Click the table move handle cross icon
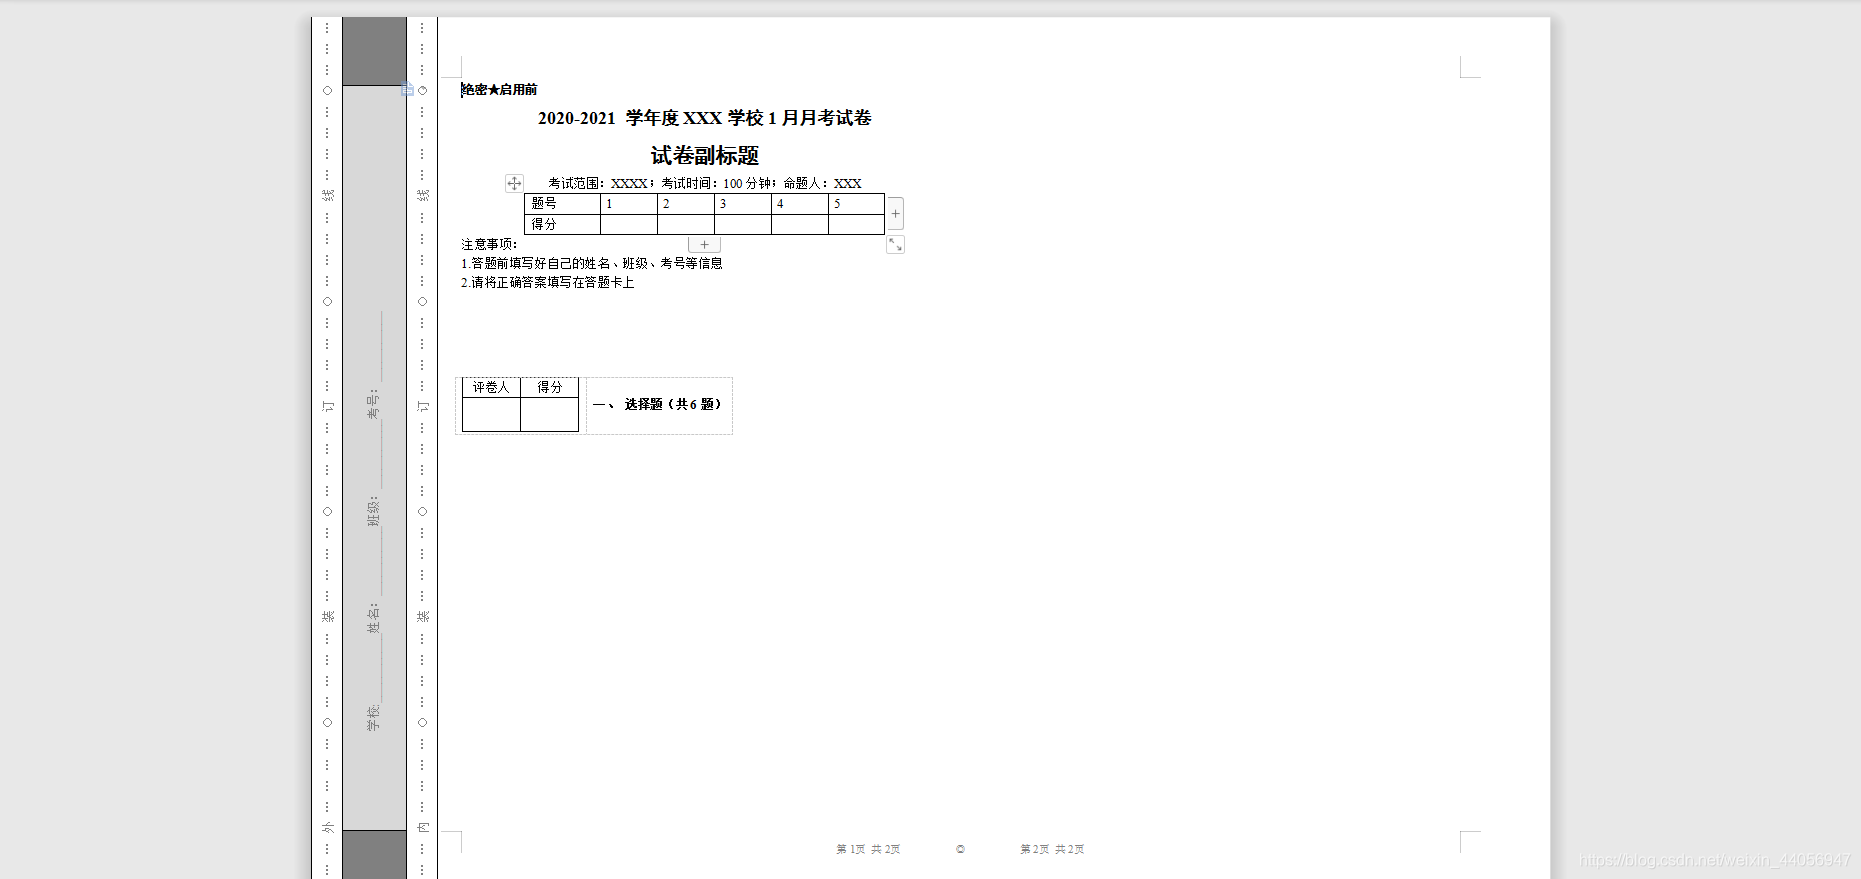The height and width of the screenshot is (879, 1861). (514, 183)
